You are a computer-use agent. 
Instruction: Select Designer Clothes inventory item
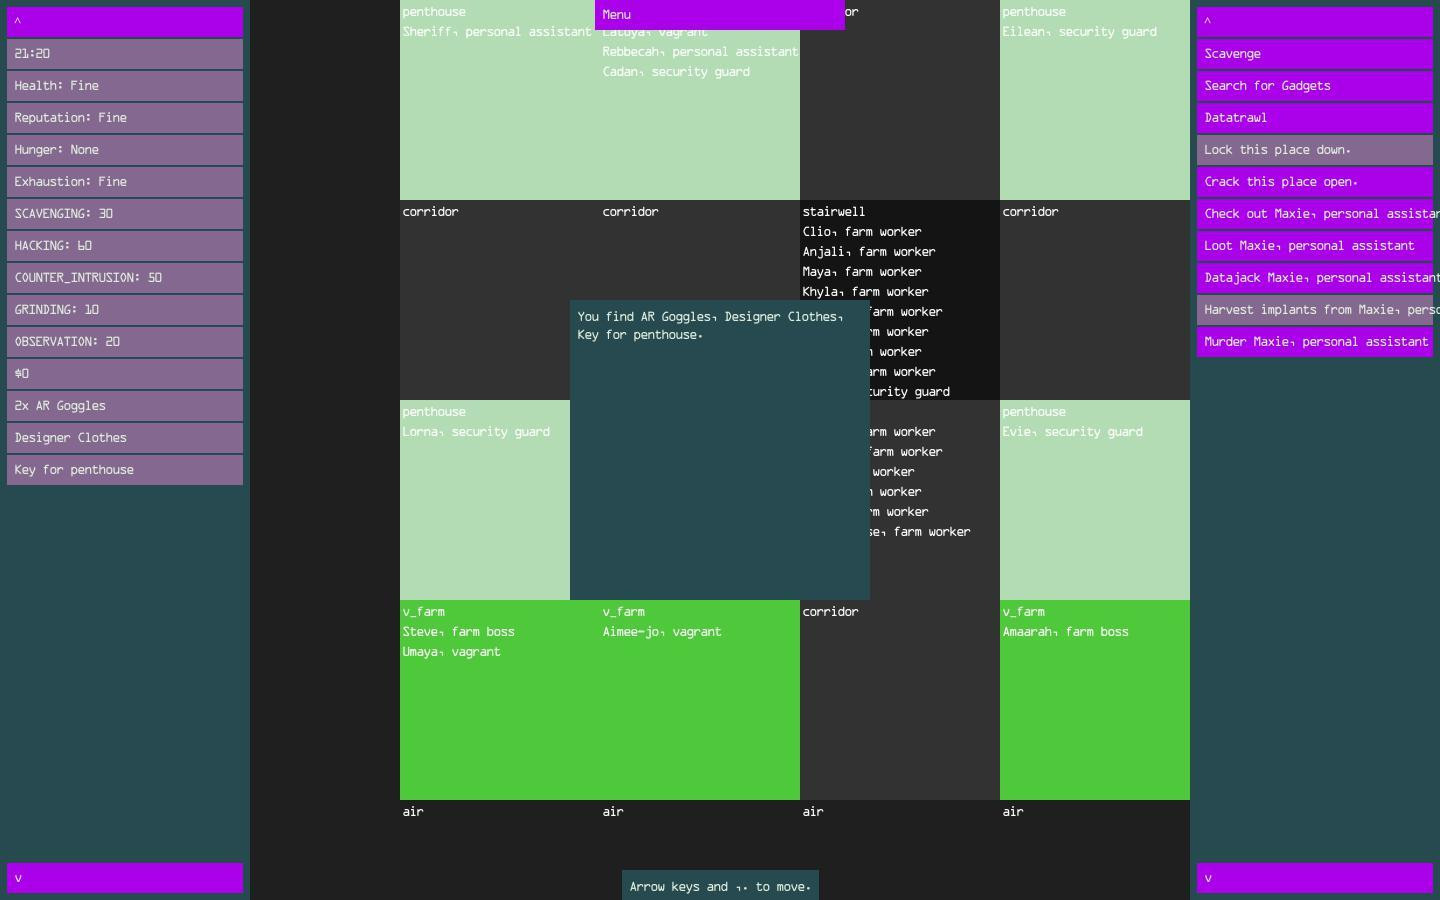coord(125,438)
